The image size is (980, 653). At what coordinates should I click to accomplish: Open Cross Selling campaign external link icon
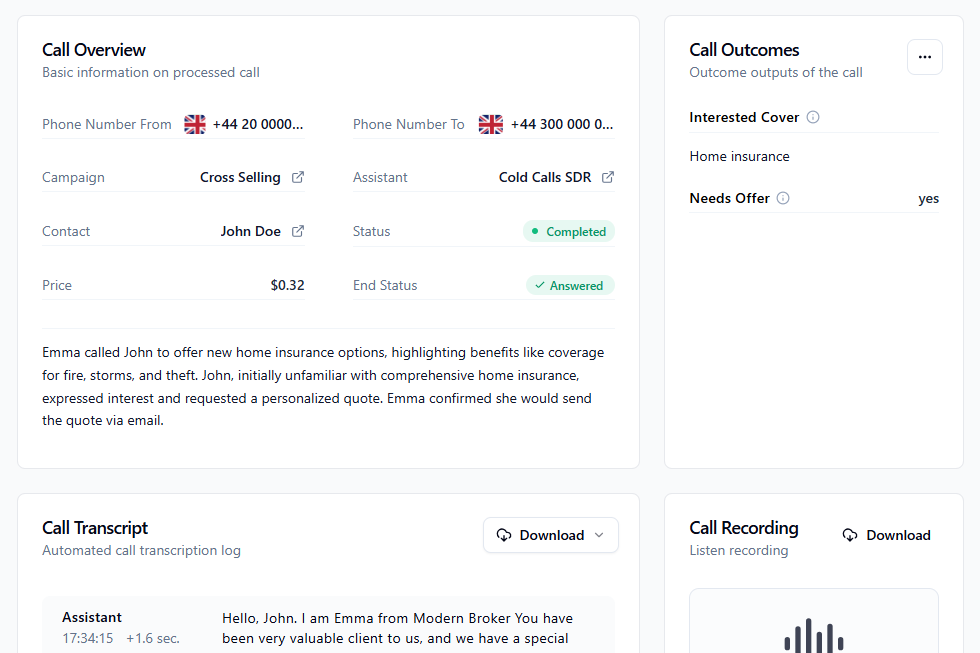[298, 177]
